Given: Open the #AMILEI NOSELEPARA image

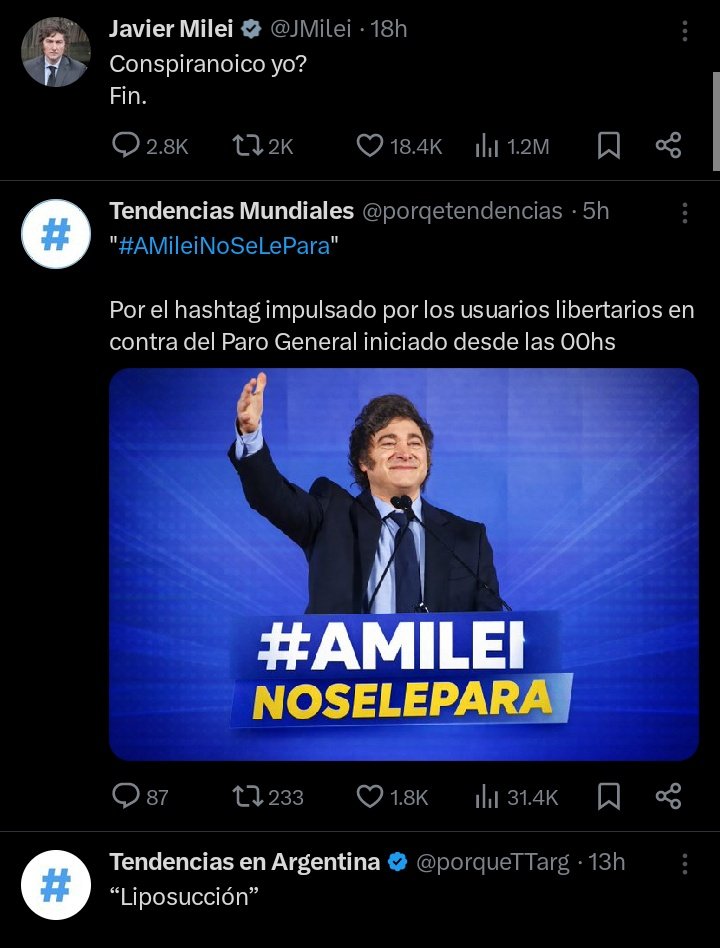Looking at the screenshot, I should 403,564.
